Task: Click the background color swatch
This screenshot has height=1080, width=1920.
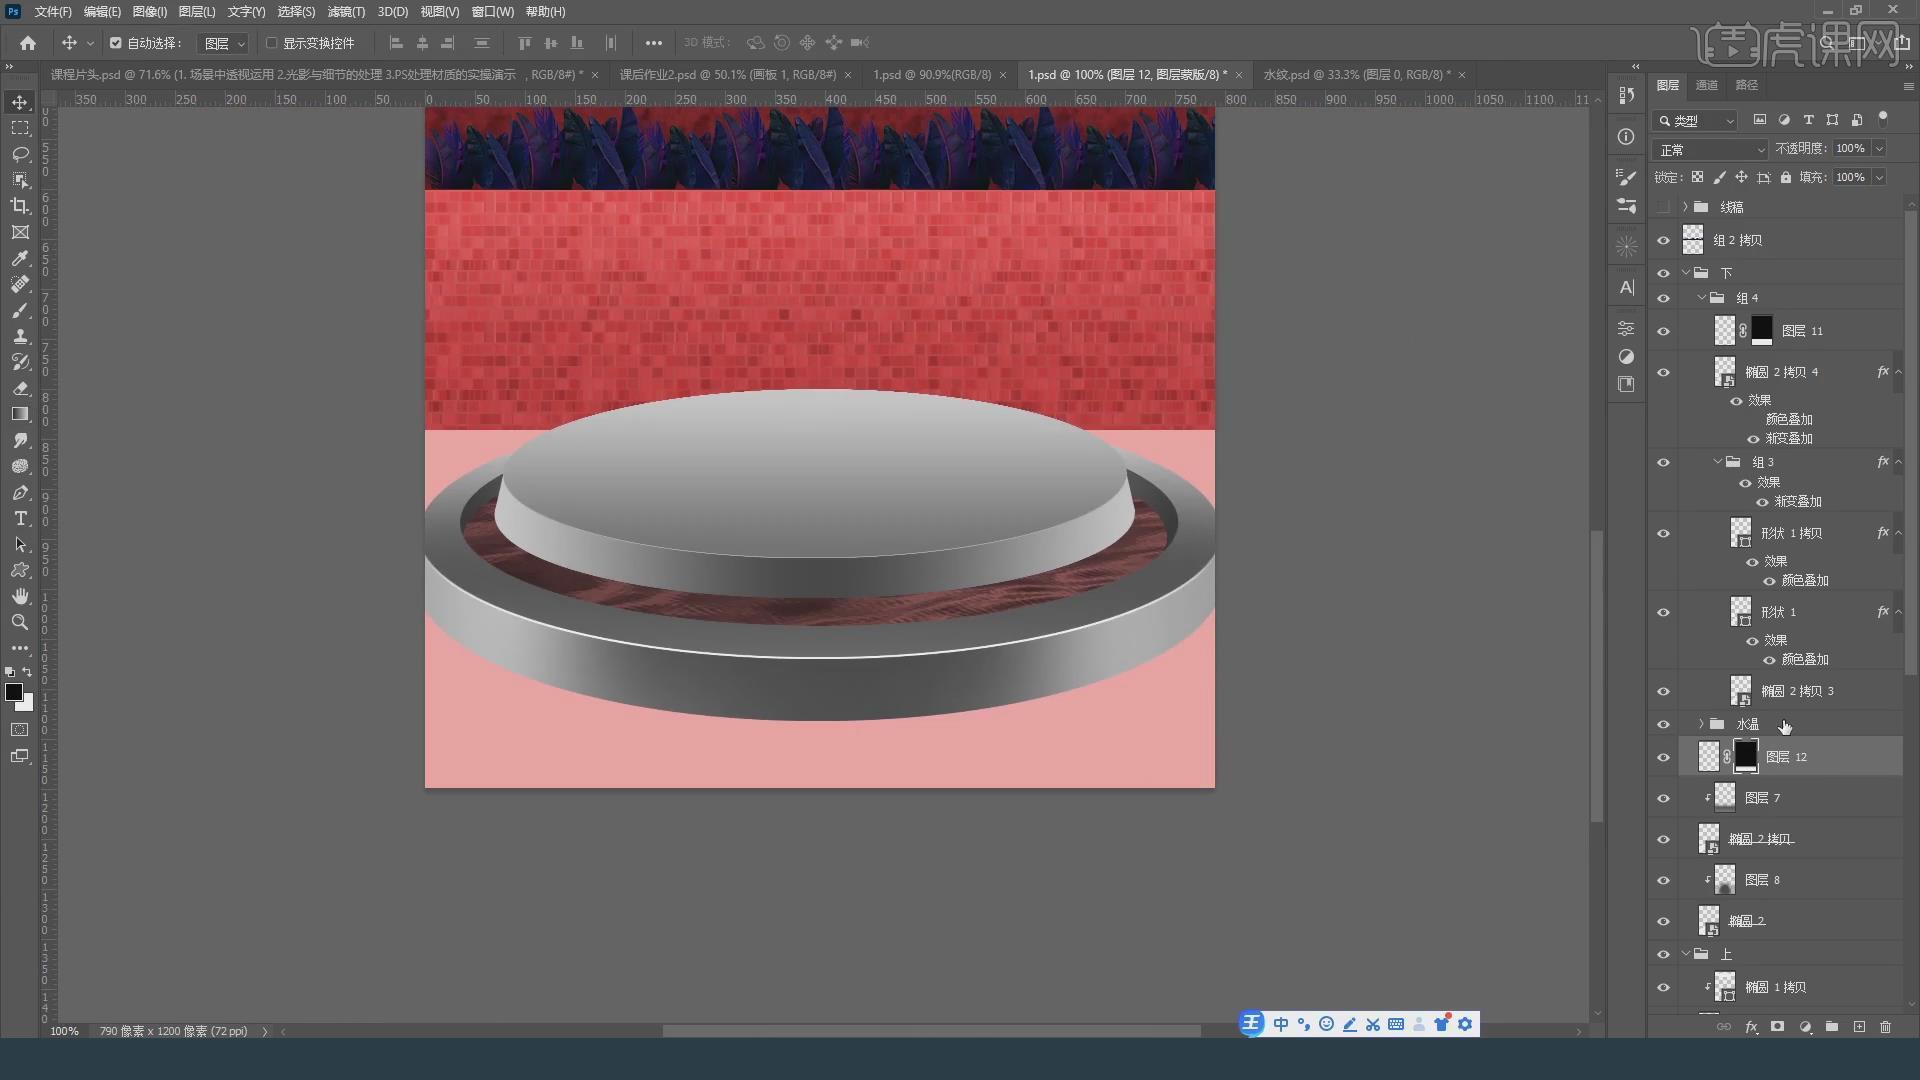Action: click(27, 705)
